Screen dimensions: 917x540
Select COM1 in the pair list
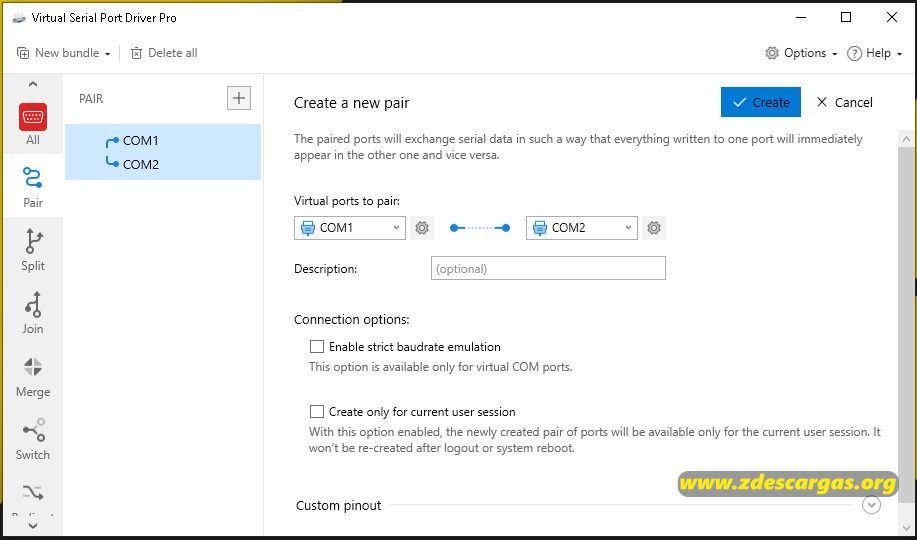point(140,140)
